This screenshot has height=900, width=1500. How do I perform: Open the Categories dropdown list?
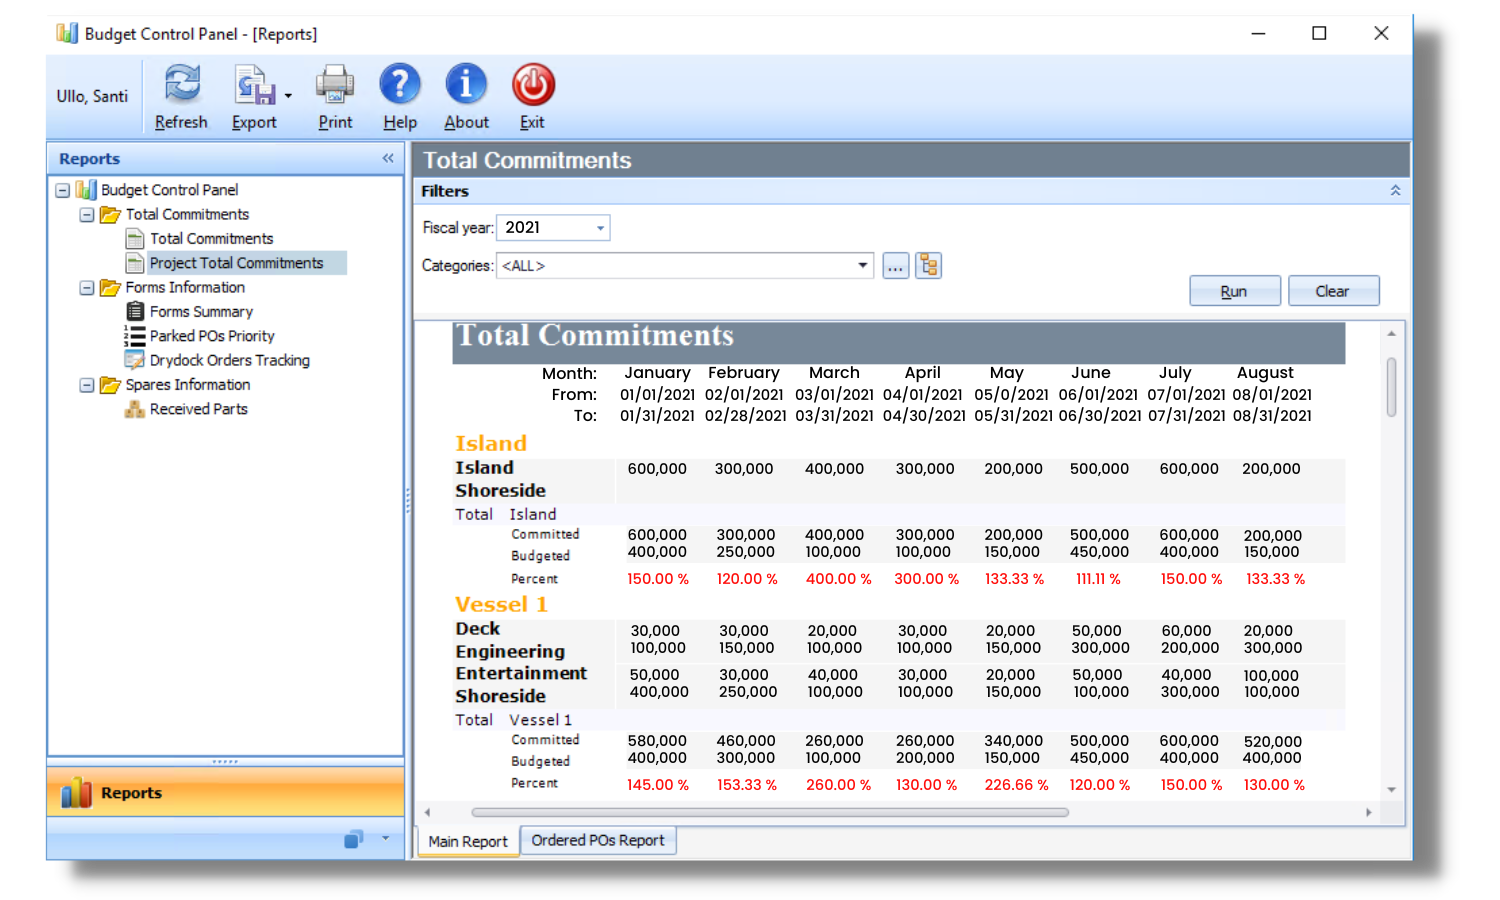pyautogui.click(x=861, y=265)
